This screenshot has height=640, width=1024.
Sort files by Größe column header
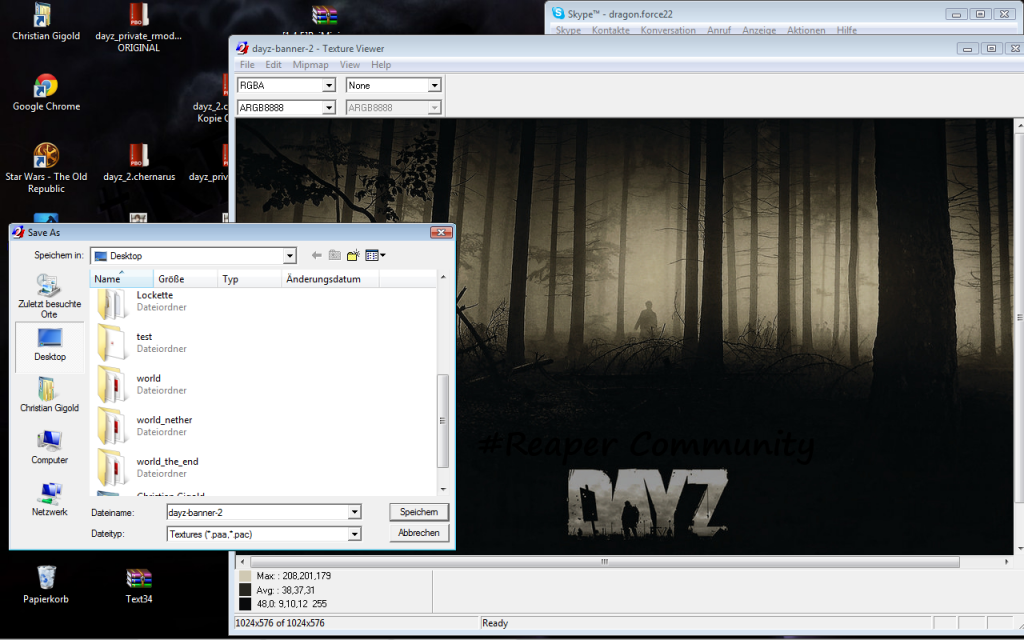point(185,279)
